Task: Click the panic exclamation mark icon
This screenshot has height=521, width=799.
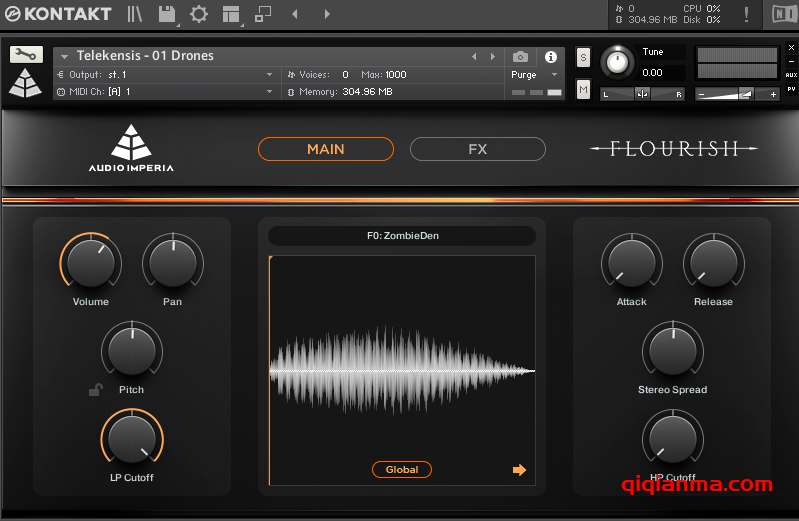Action: [745, 14]
